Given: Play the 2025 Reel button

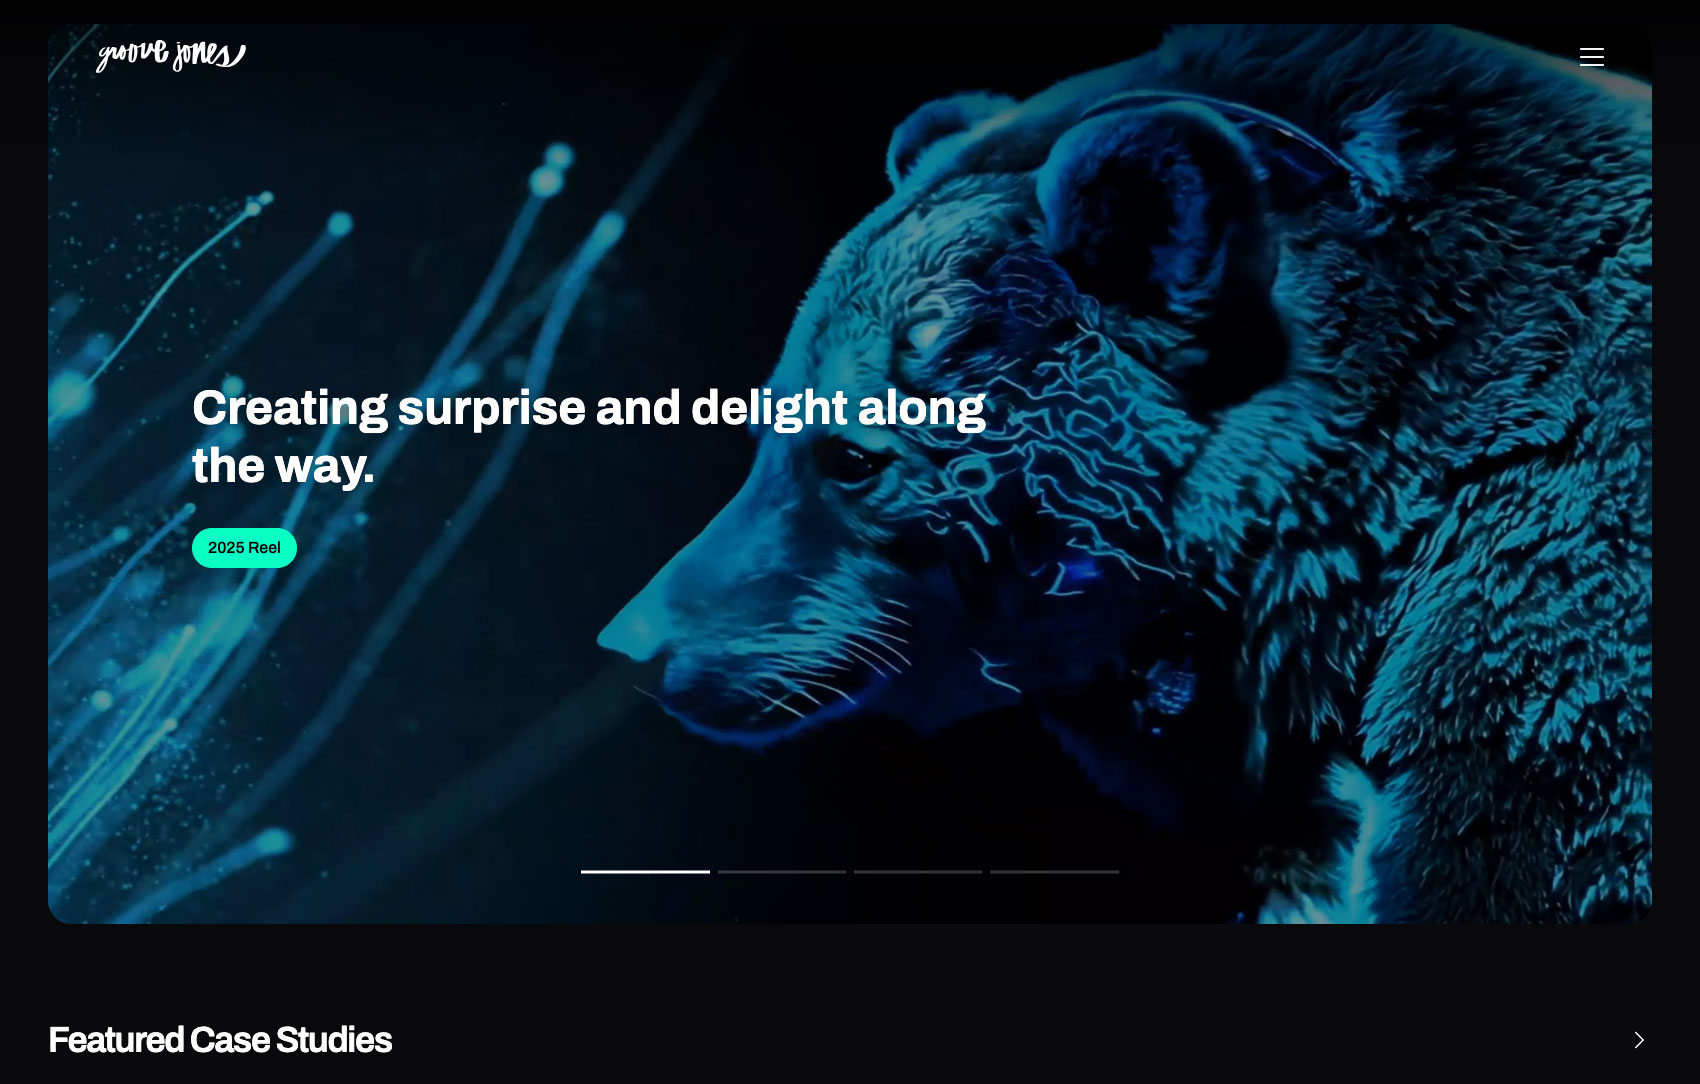Looking at the screenshot, I should coord(244,548).
